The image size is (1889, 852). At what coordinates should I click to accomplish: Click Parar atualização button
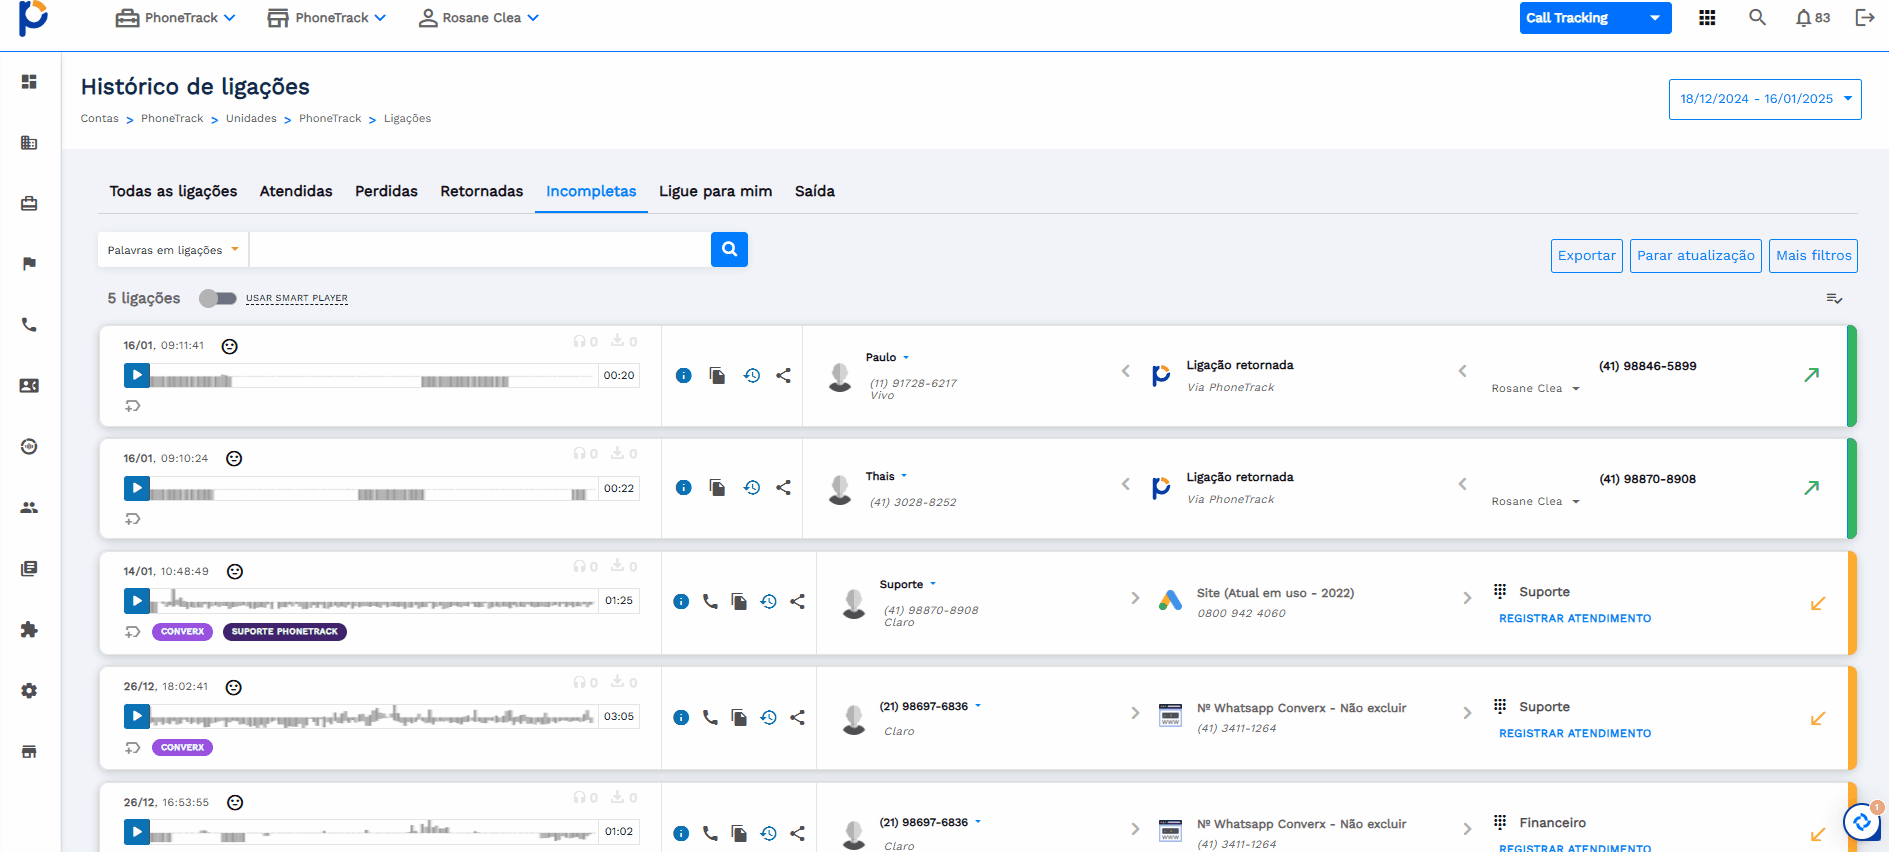coord(1696,255)
